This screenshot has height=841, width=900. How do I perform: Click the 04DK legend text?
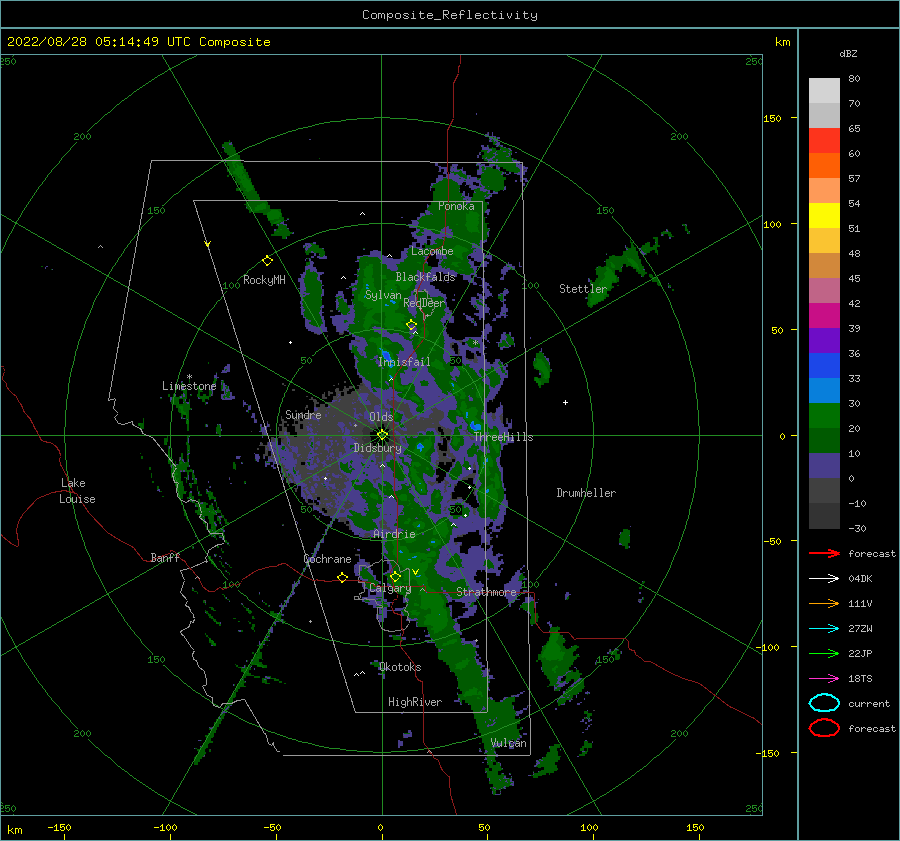point(860,579)
